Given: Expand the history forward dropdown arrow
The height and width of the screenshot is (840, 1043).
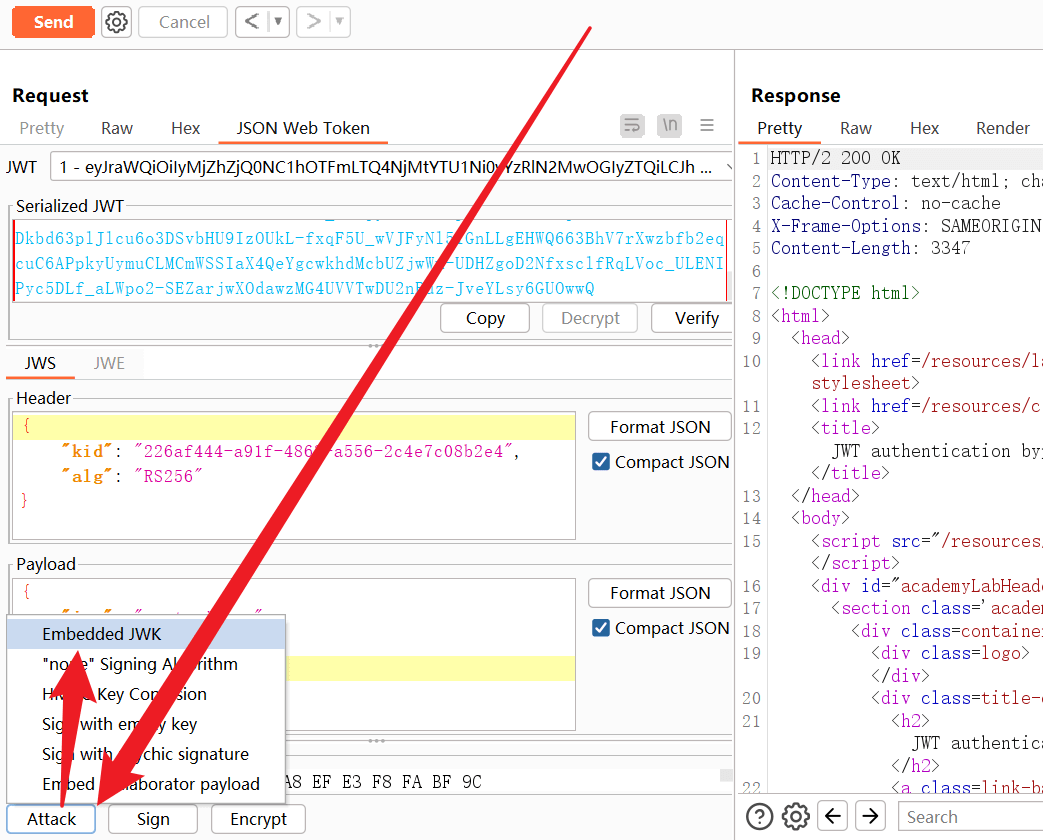Looking at the screenshot, I should click(x=339, y=22).
